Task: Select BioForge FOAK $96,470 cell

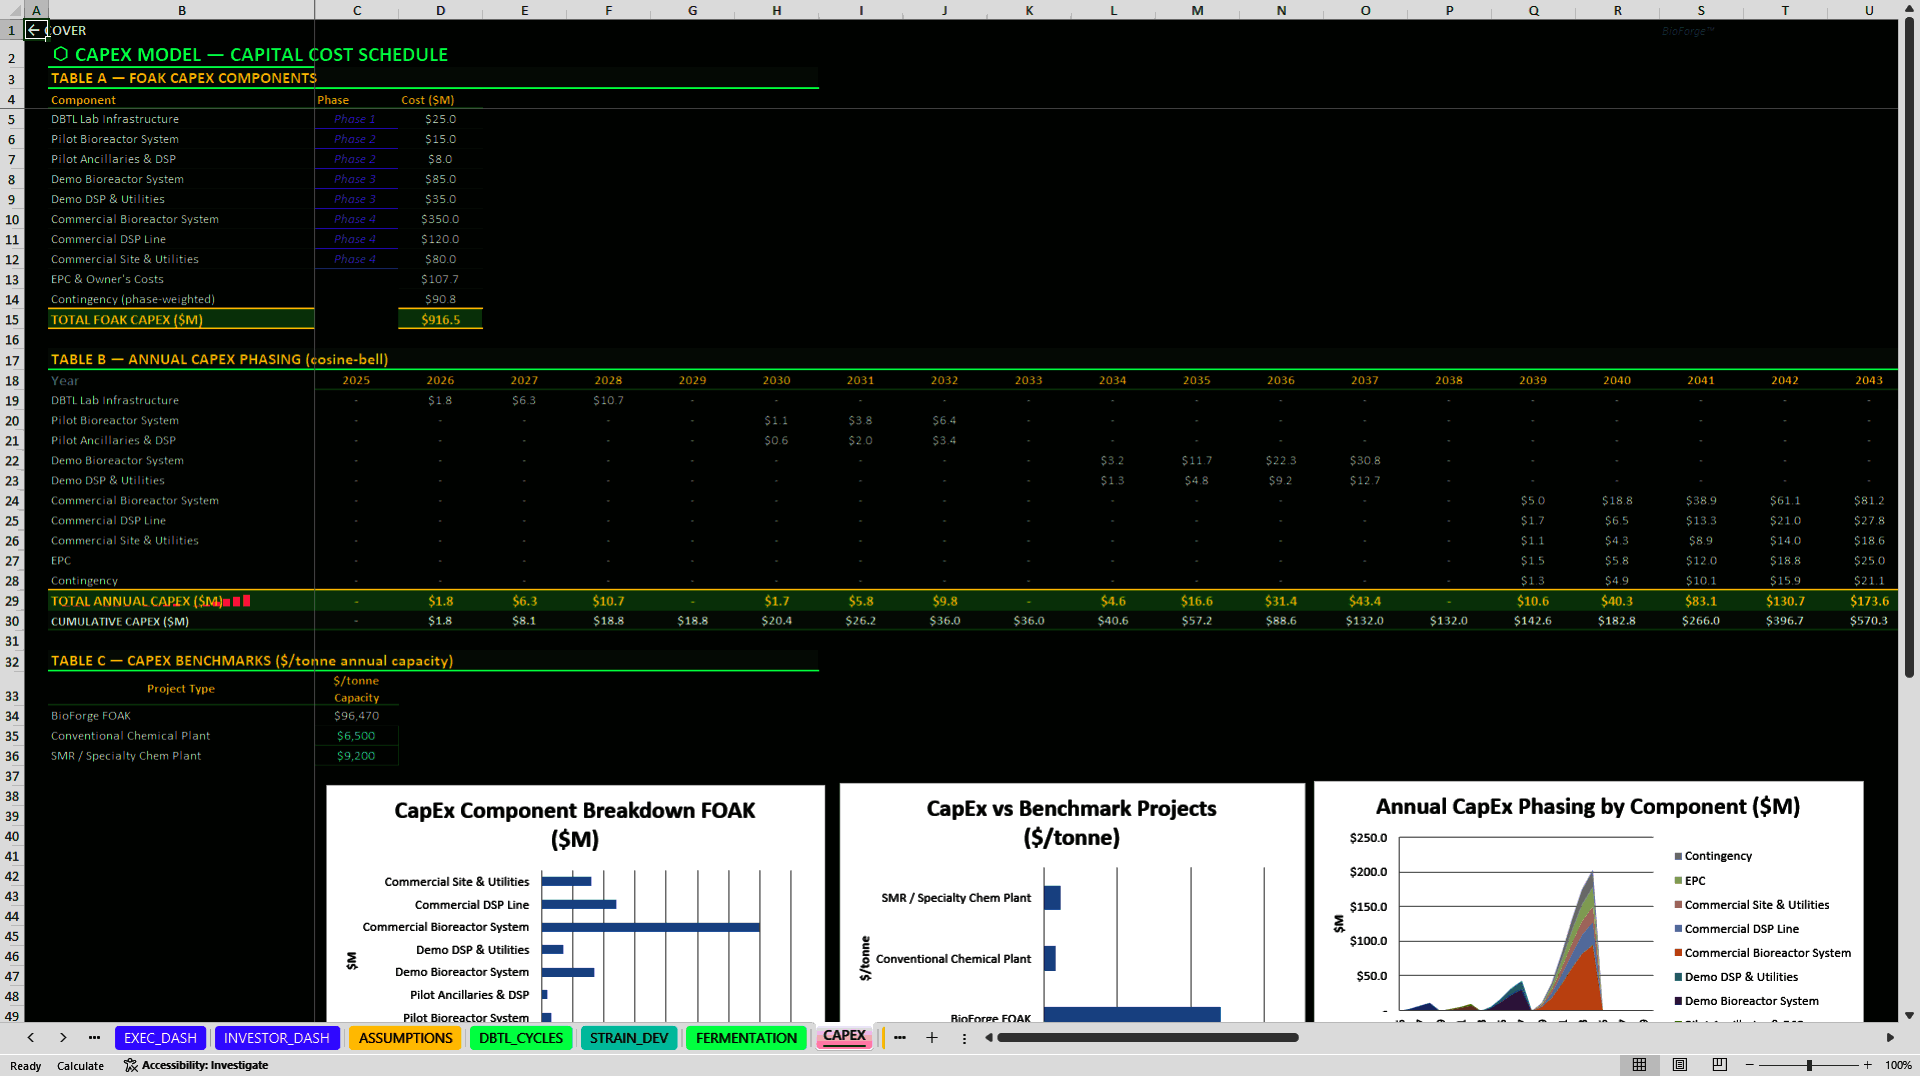Action: coord(356,716)
